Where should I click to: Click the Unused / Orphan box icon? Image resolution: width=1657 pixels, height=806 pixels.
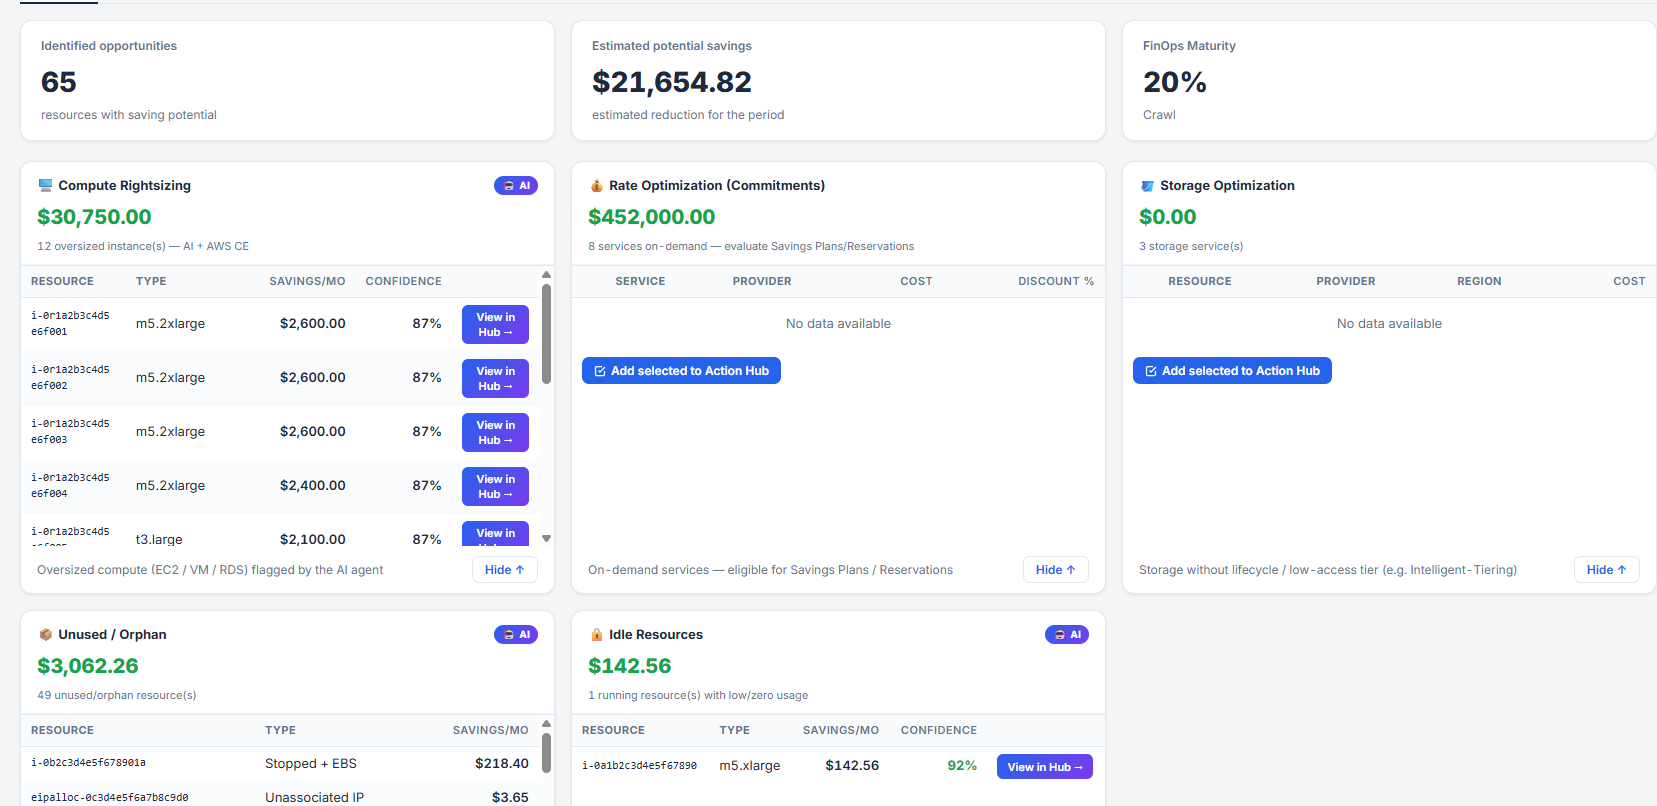tap(45, 634)
